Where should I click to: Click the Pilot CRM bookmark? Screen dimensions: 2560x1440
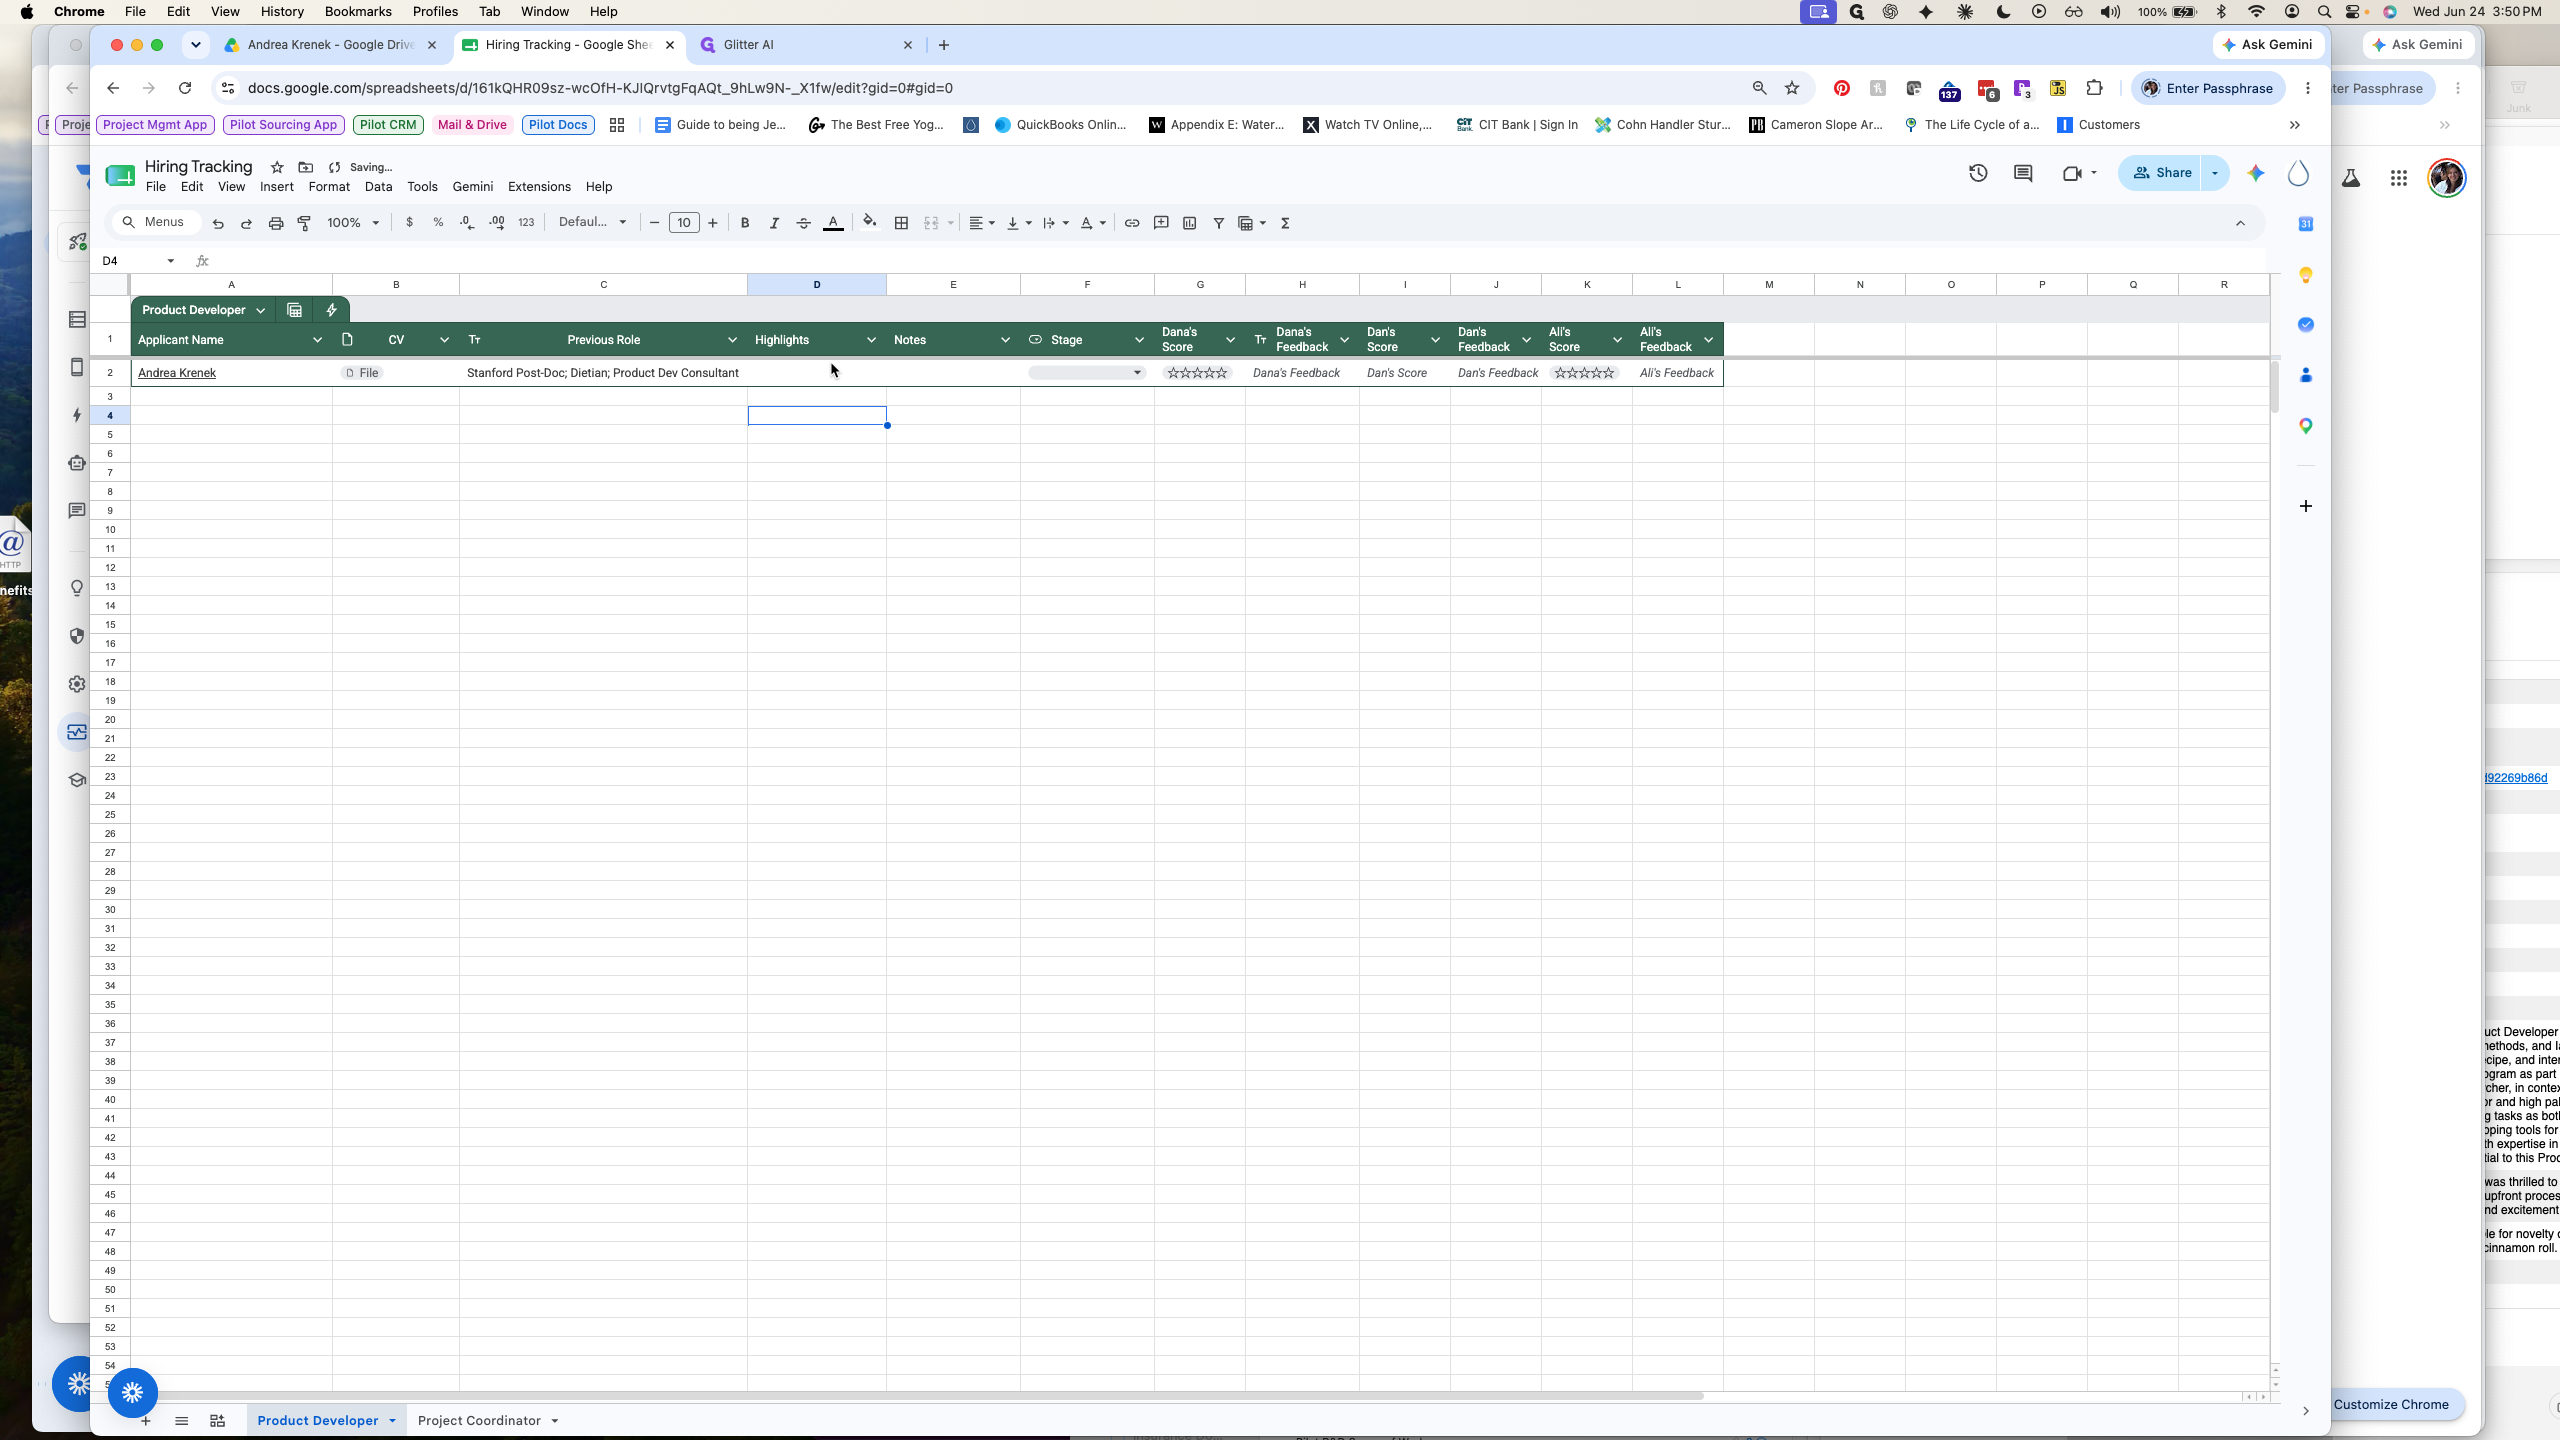[x=388, y=125]
